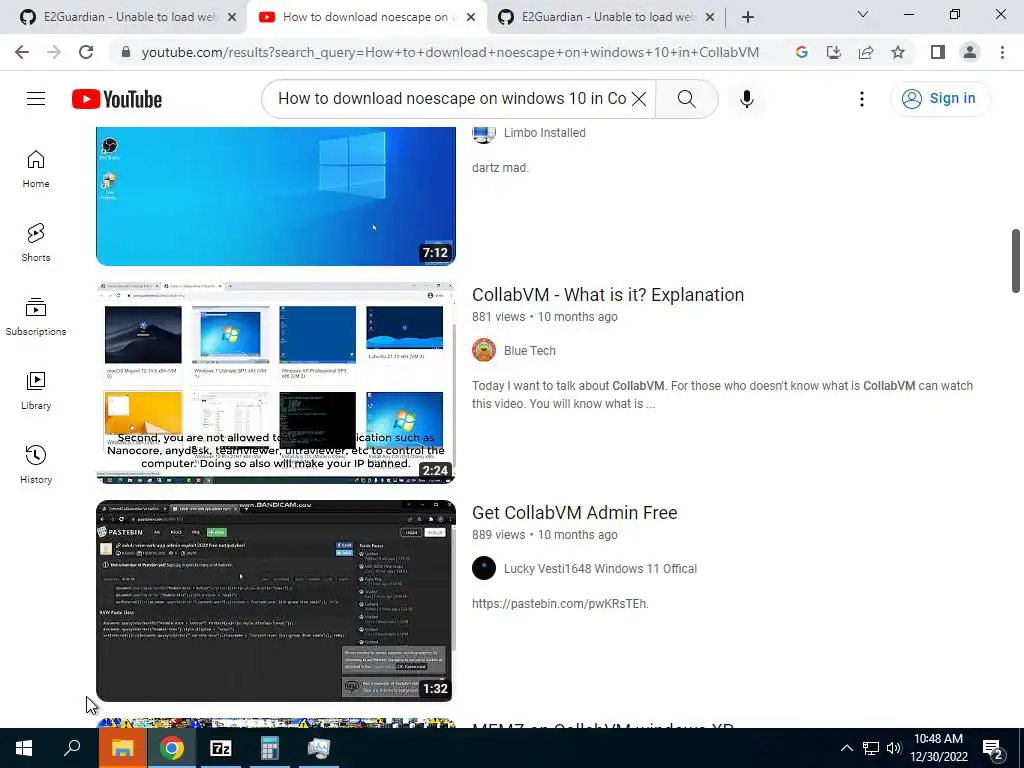Viewport: 1024px width, 768px height.
Task: Open File Explorer from the taskbar
Action: pos(123,748)
